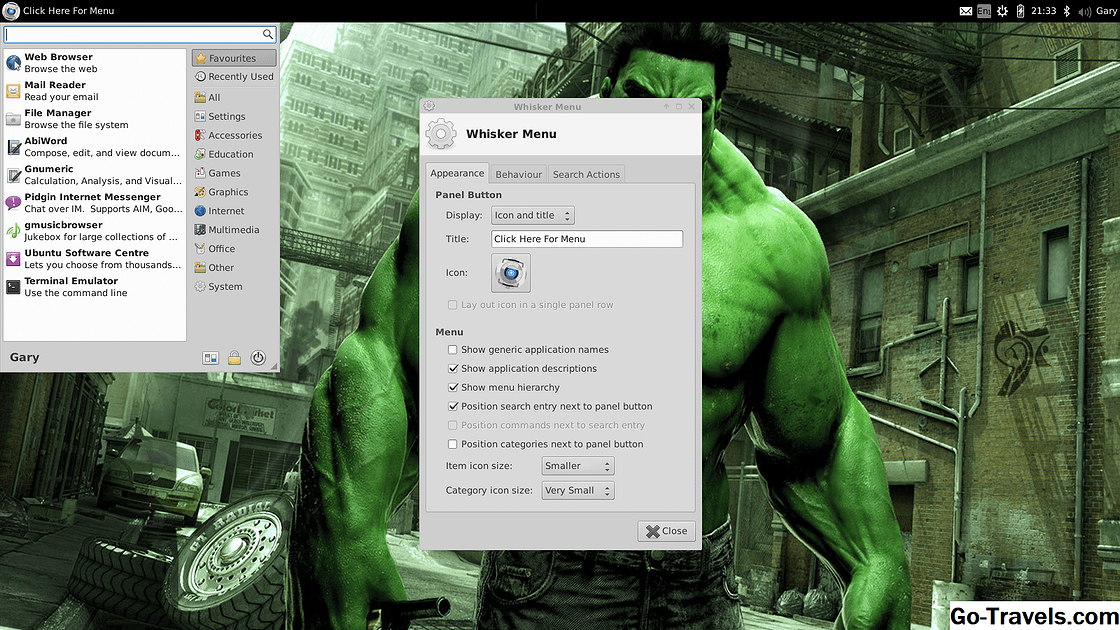Switch to the Behaviour tab
This screenshot has height=630, width=1120.
tap(518, 174)
